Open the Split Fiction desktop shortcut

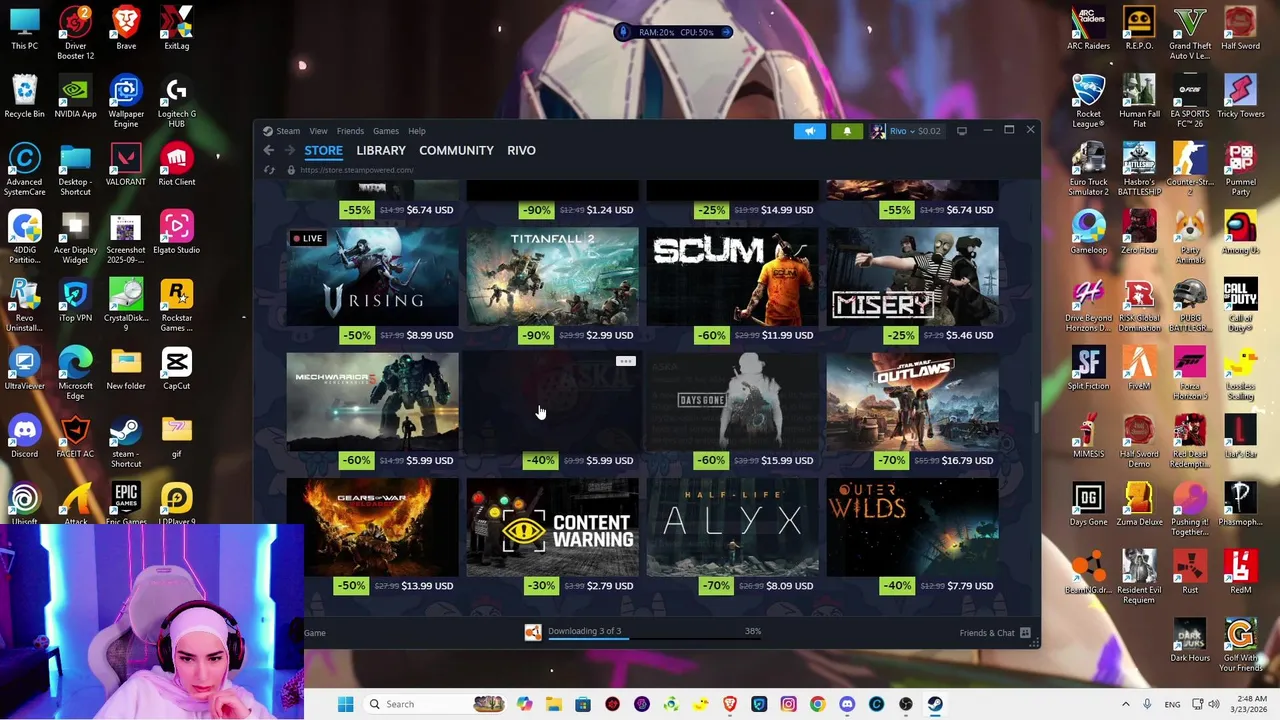tap(1088, 368)
